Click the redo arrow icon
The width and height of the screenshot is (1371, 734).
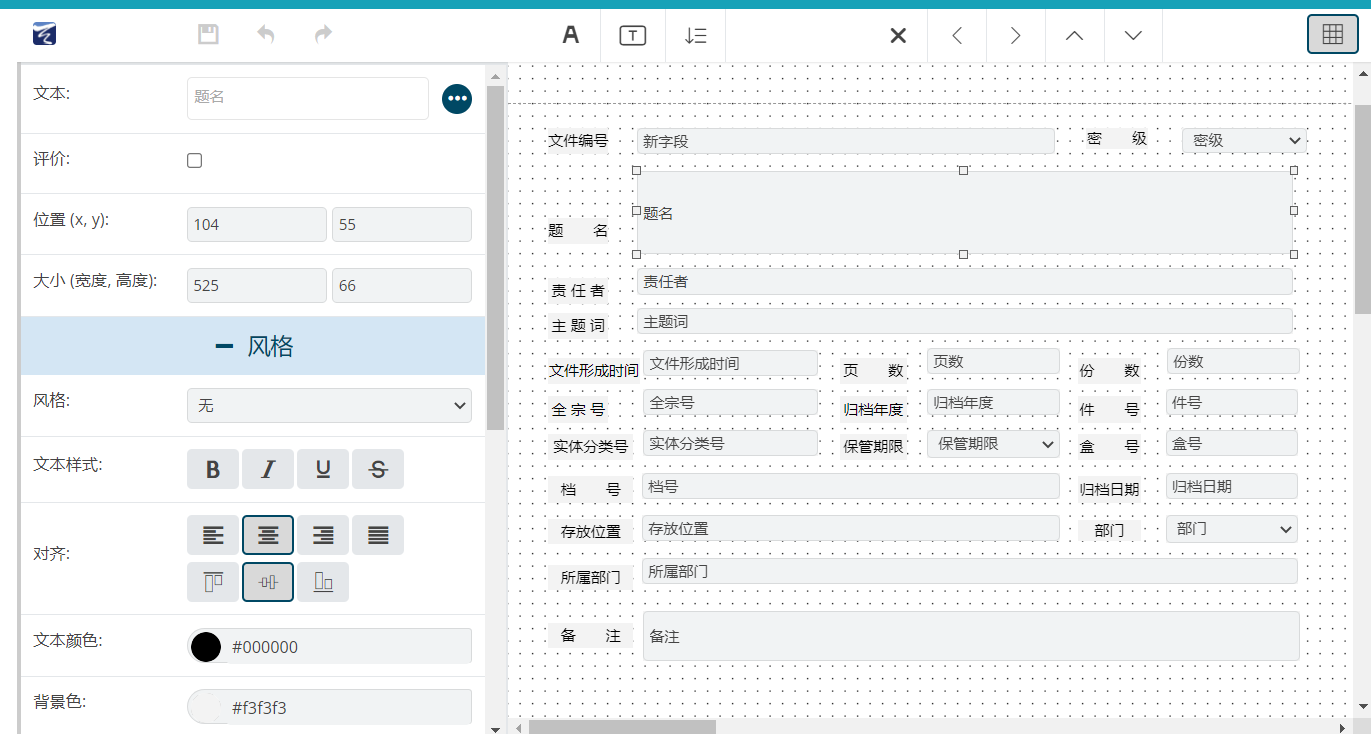coord(323,35)
